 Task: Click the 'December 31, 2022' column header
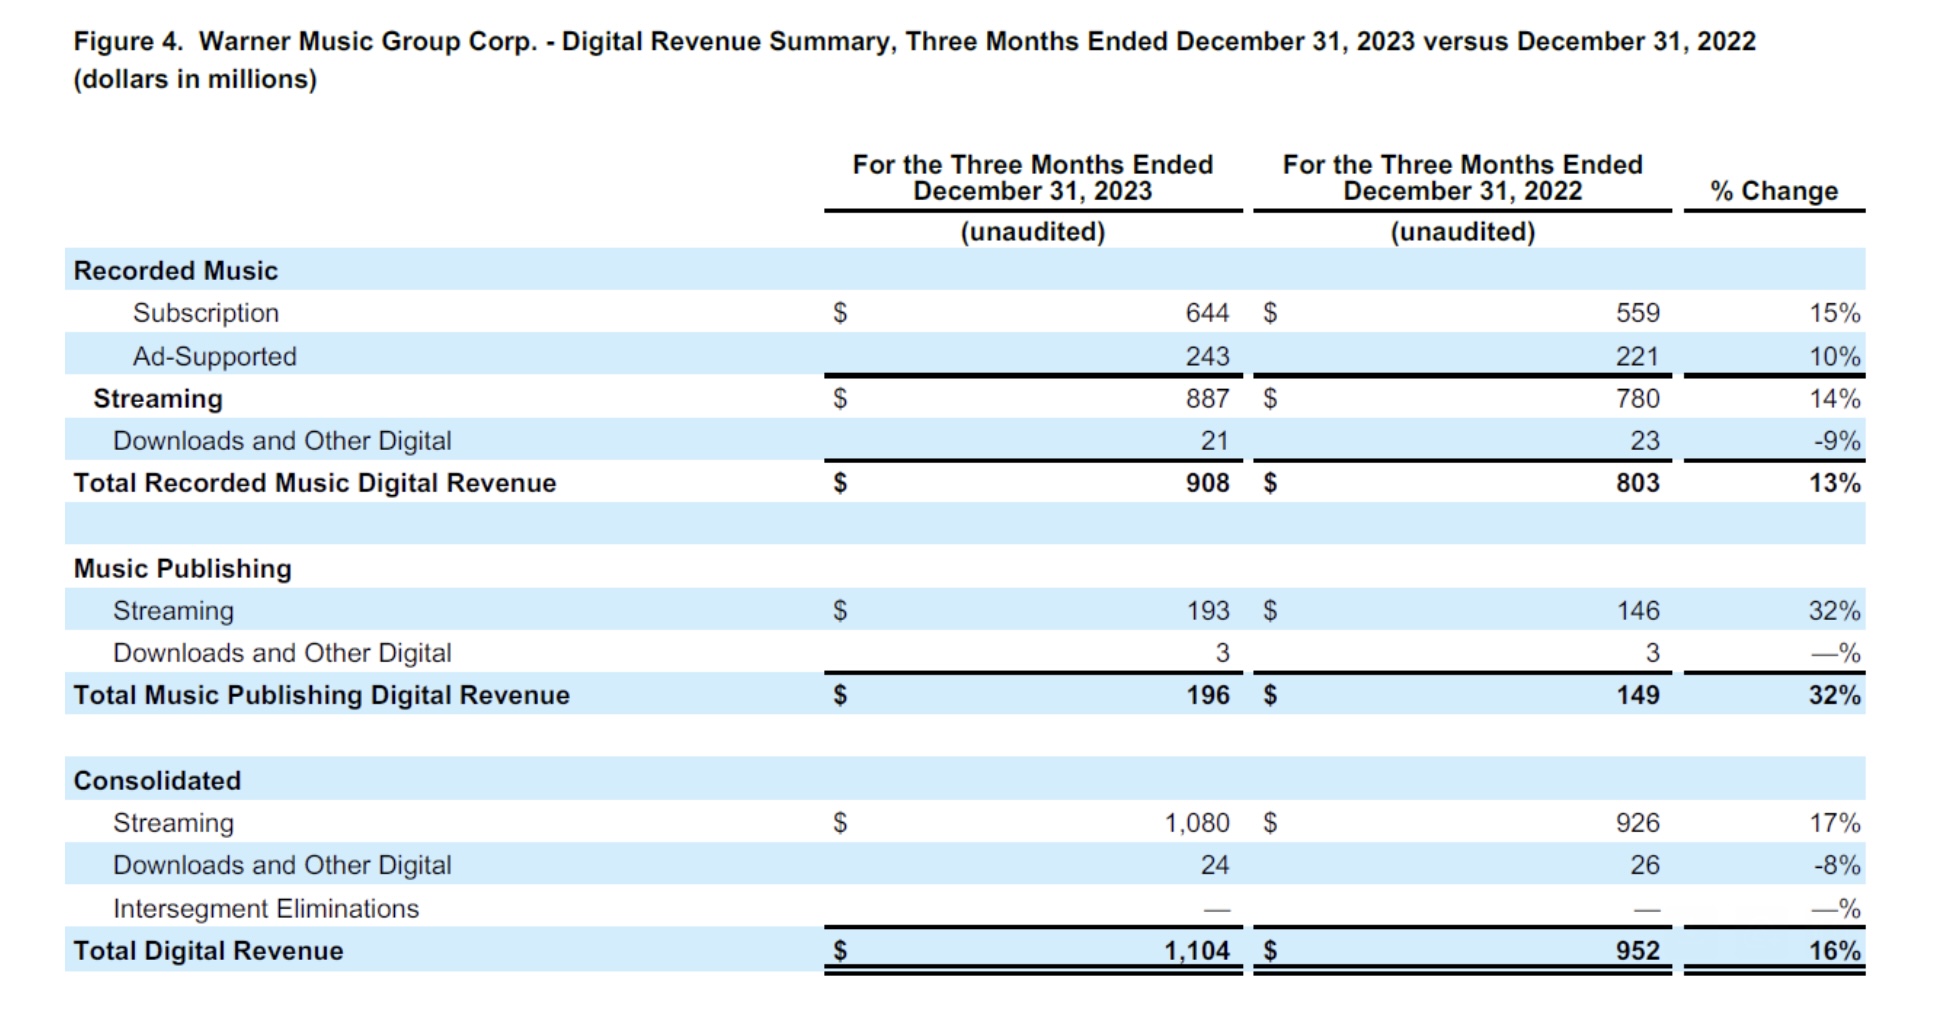pos(1462,177)
